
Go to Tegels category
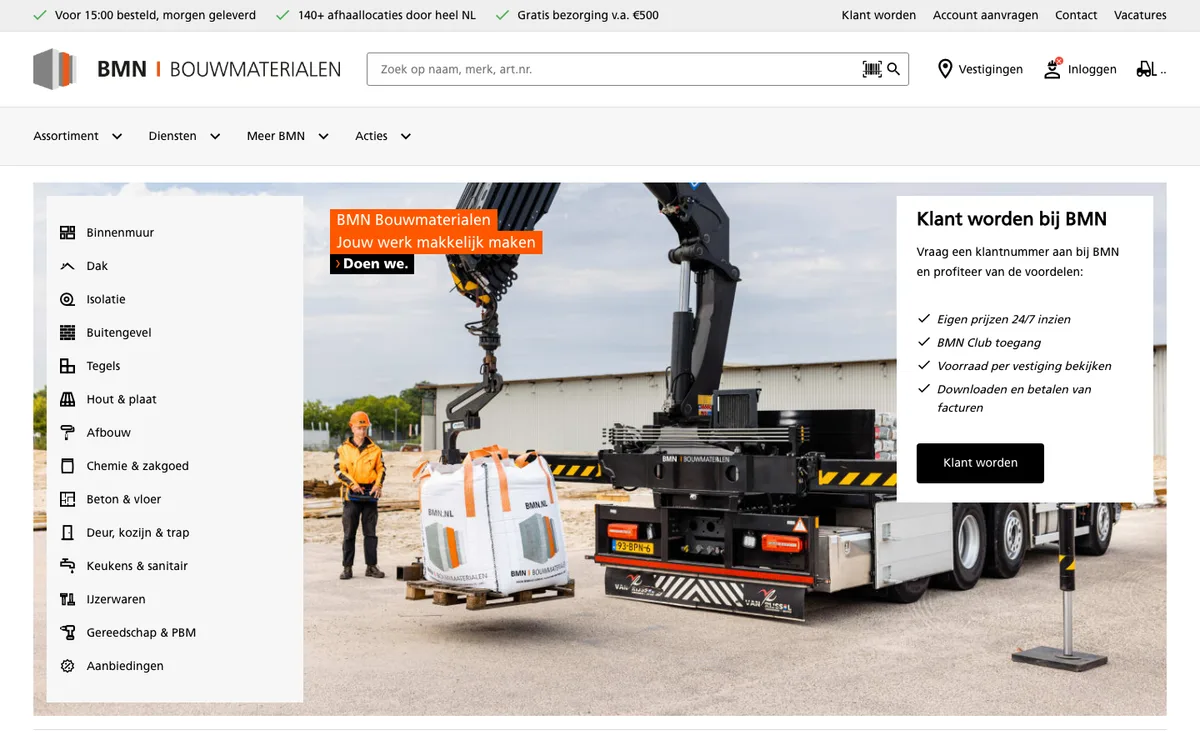(x=103, y=366)
